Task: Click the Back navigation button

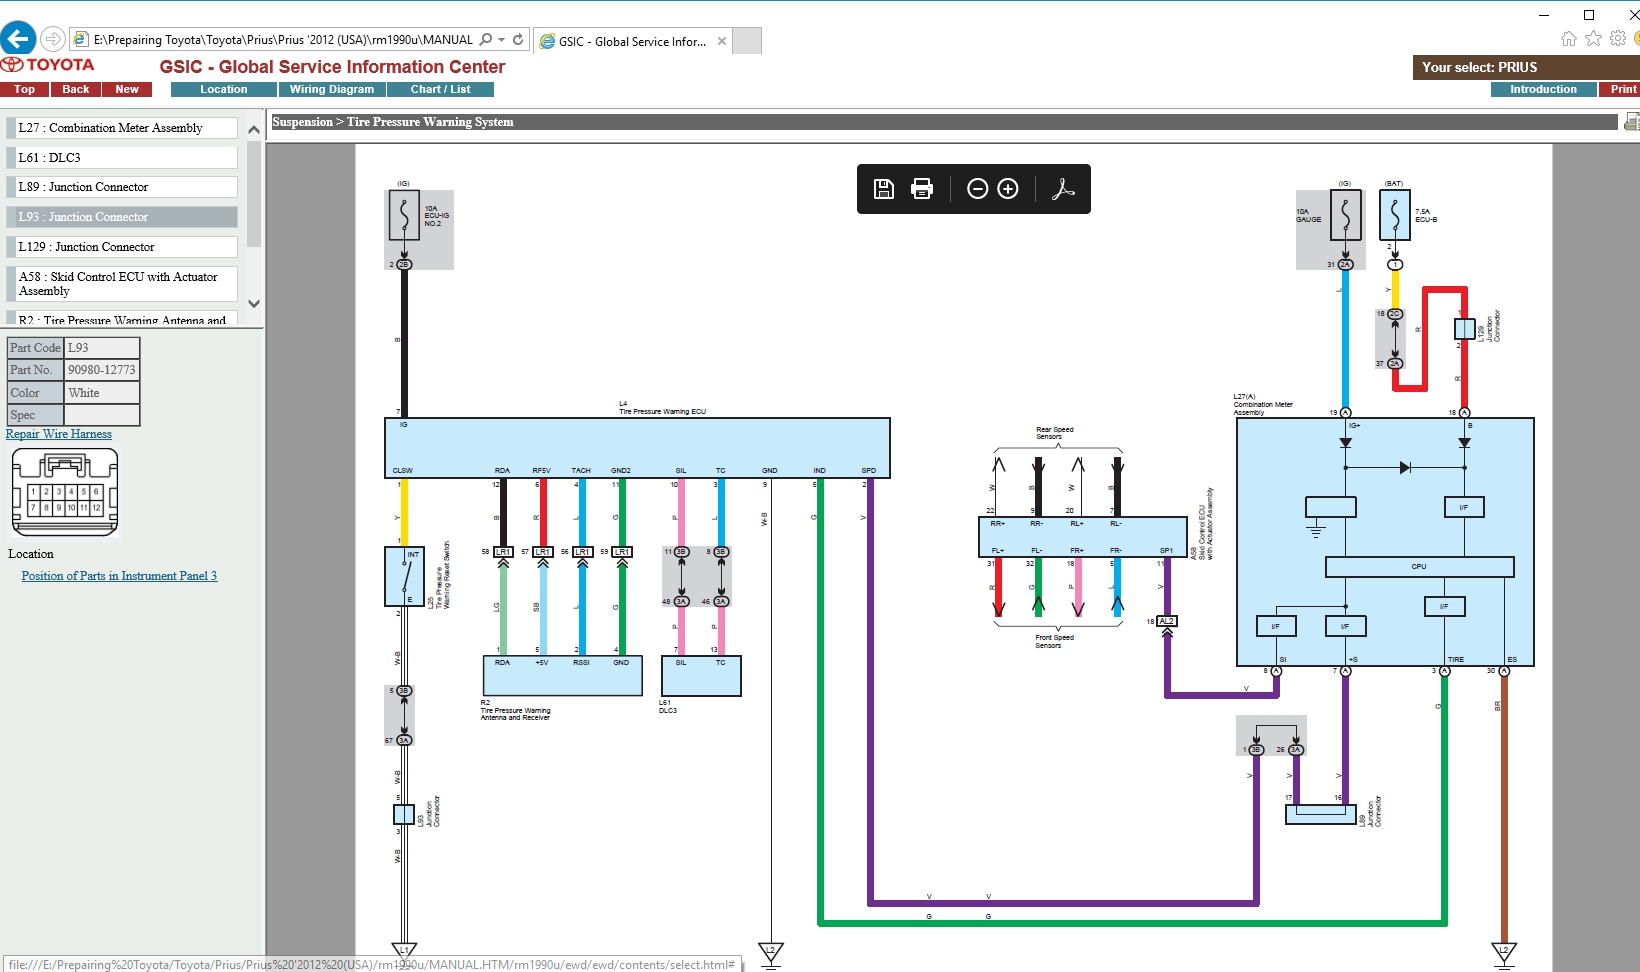Action: (x=76, y=89)
